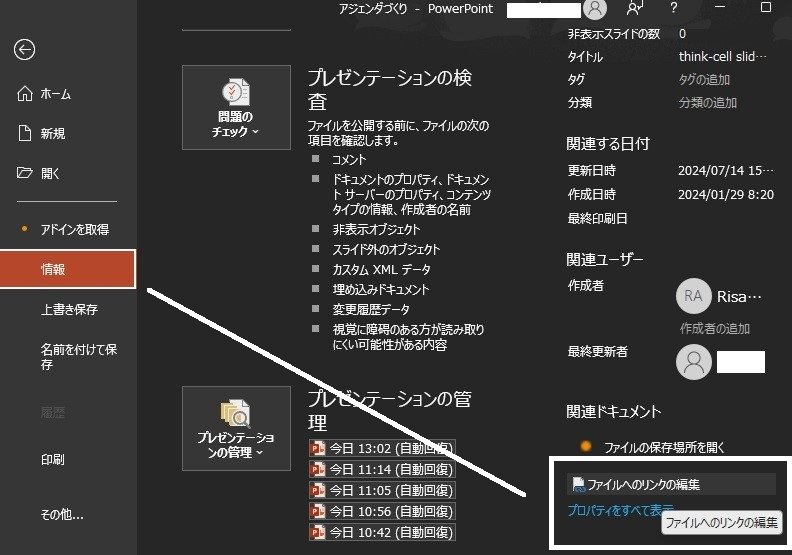This screenshot has height=555, width=792.
Task: Click the コメント list item
Action: pos(349,160)
